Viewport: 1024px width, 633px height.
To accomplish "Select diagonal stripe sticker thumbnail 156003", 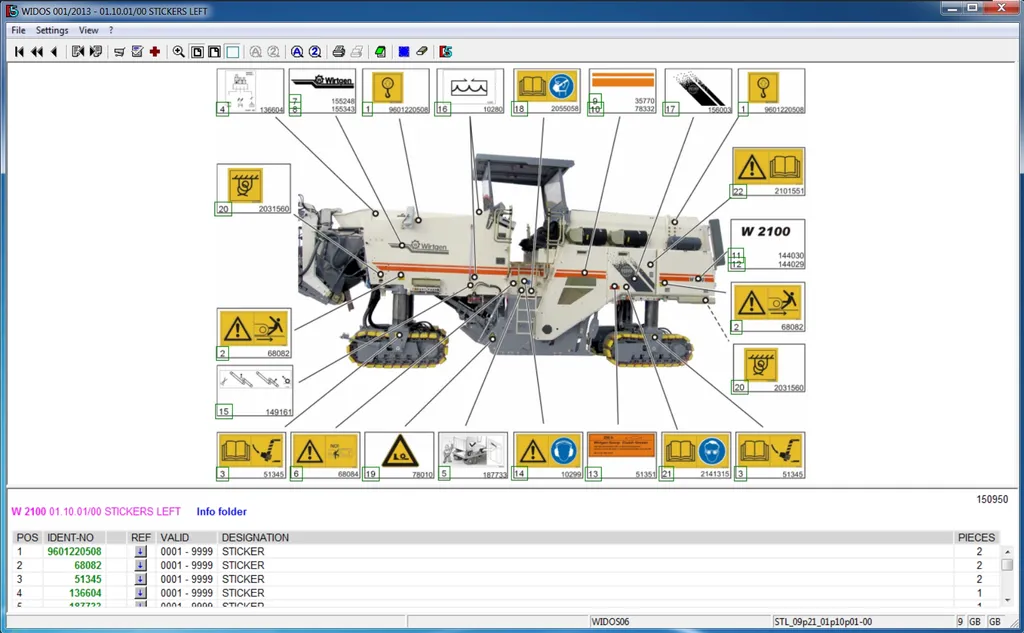I will [x=698, y=91].
